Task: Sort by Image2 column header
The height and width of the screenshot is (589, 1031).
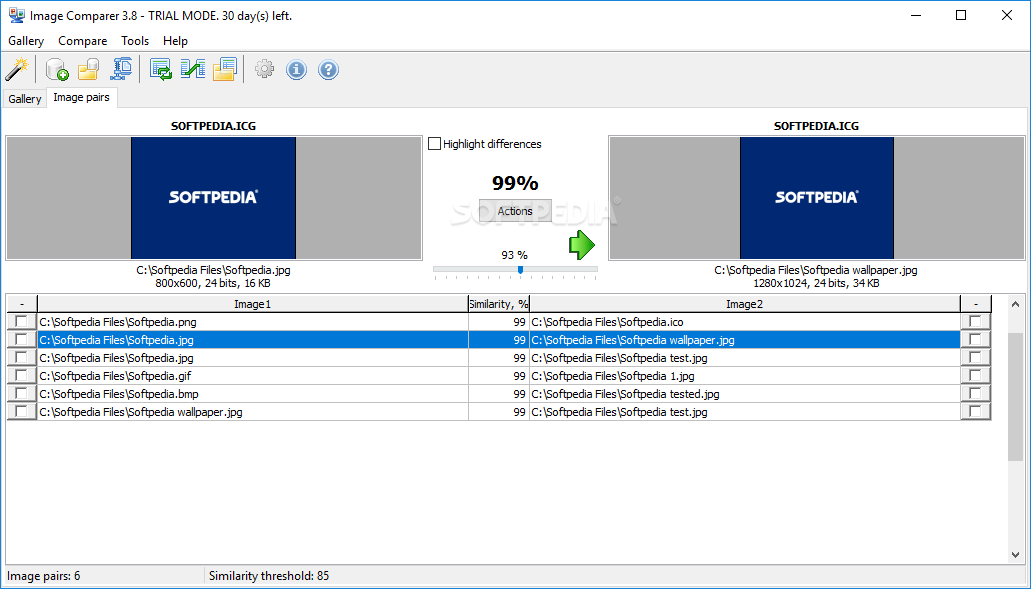Action: 744,304
